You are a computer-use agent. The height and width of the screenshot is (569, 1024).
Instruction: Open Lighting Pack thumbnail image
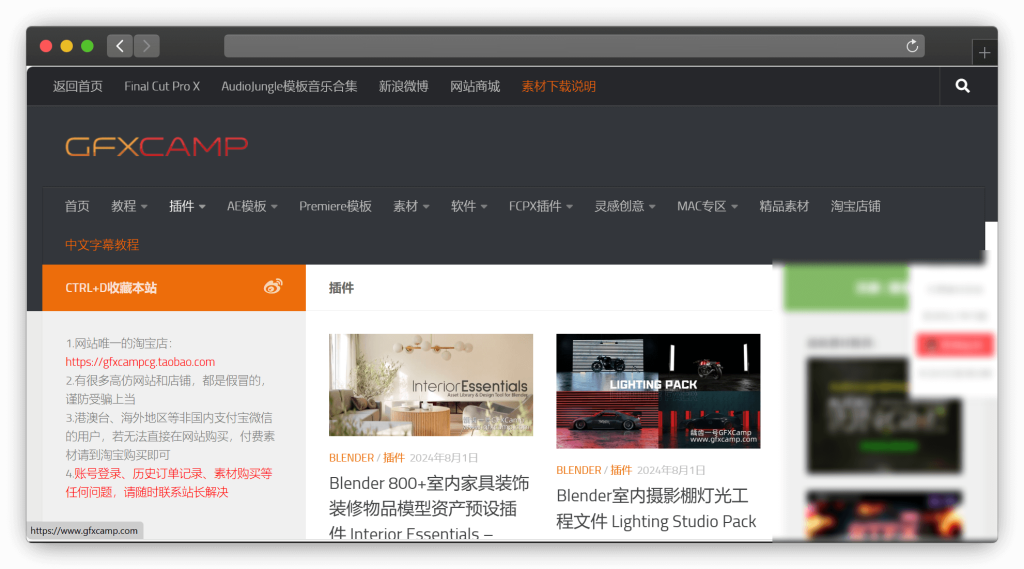click(658, 391)
